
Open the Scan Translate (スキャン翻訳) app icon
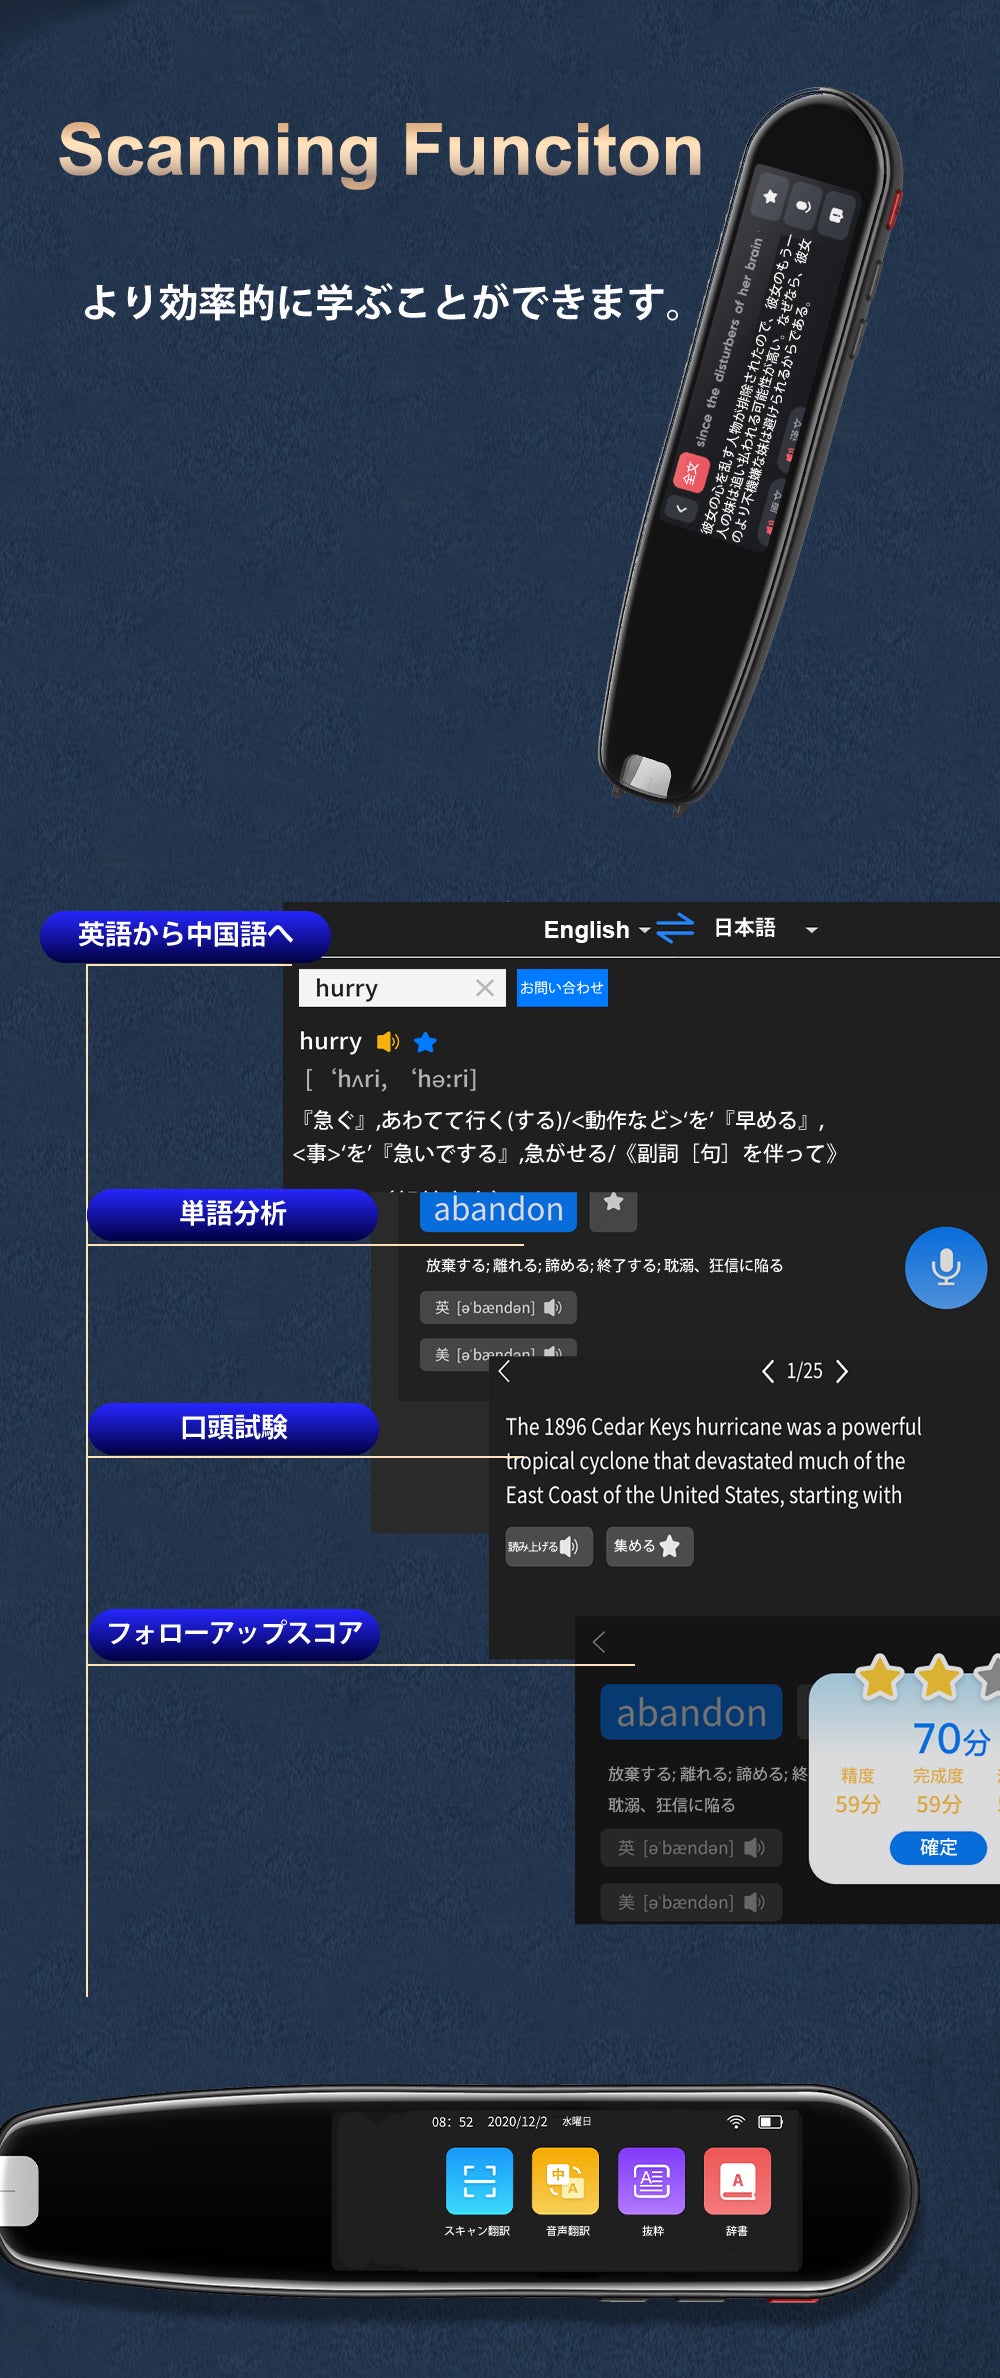coord(479,2180)
